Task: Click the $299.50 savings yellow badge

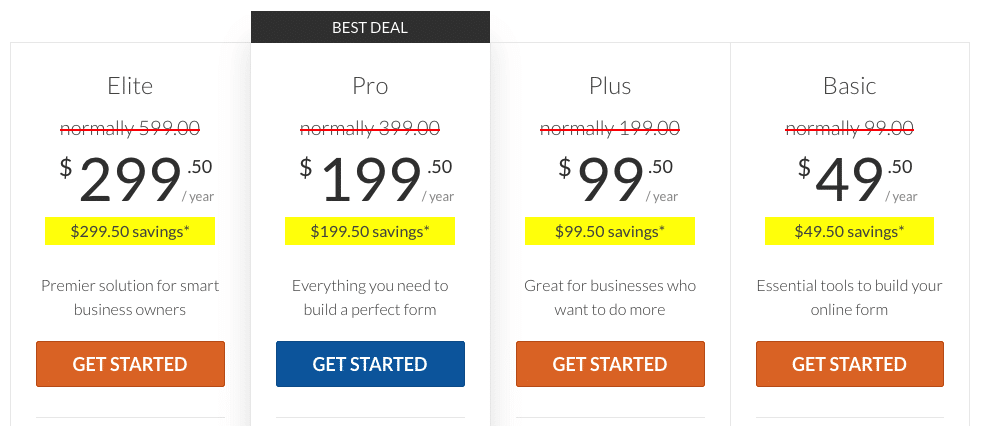Action: (x=130, y=231)
